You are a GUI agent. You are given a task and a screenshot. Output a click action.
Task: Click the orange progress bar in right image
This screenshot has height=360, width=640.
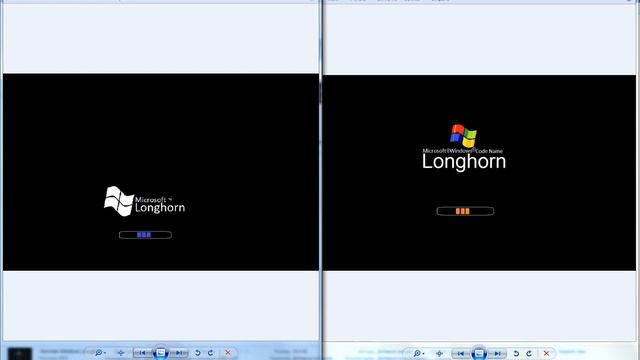click(465, 211)
